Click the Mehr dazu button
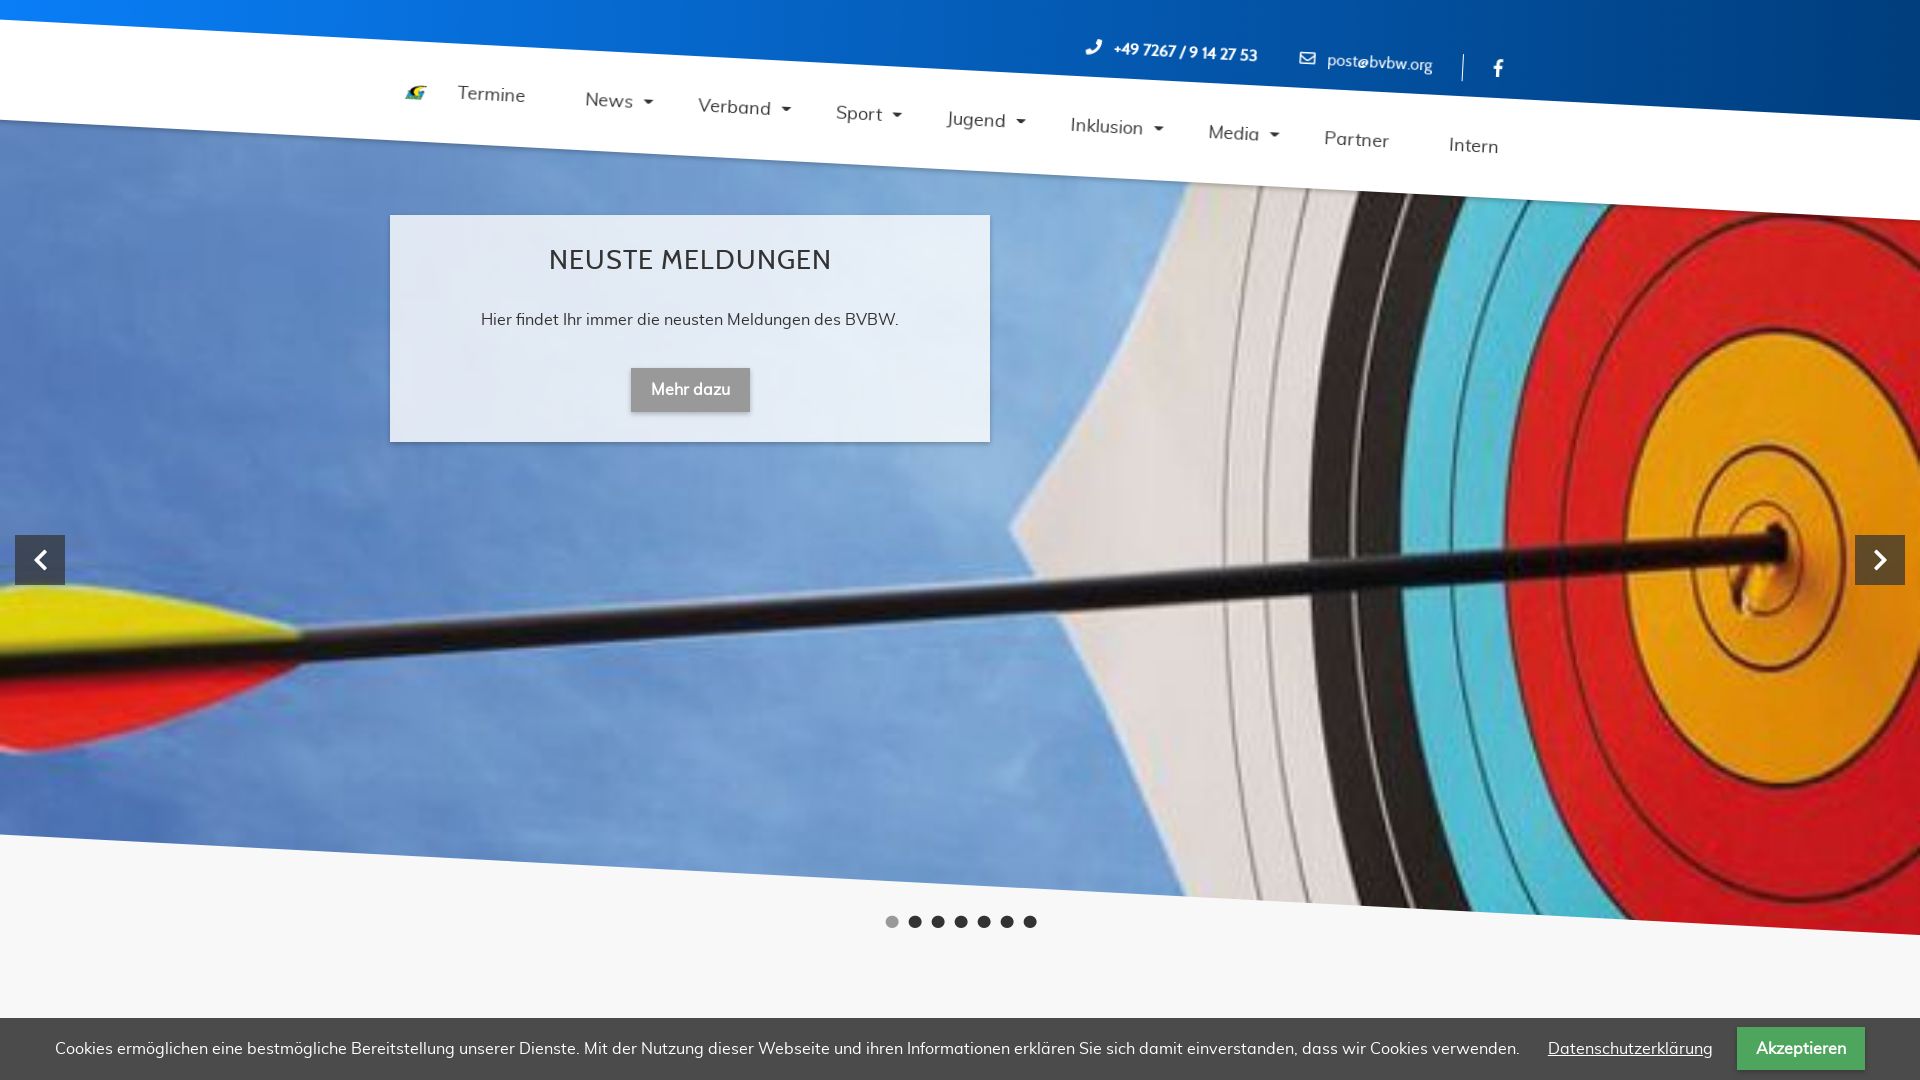The image size is (1920, 1080). coord(690,390)
